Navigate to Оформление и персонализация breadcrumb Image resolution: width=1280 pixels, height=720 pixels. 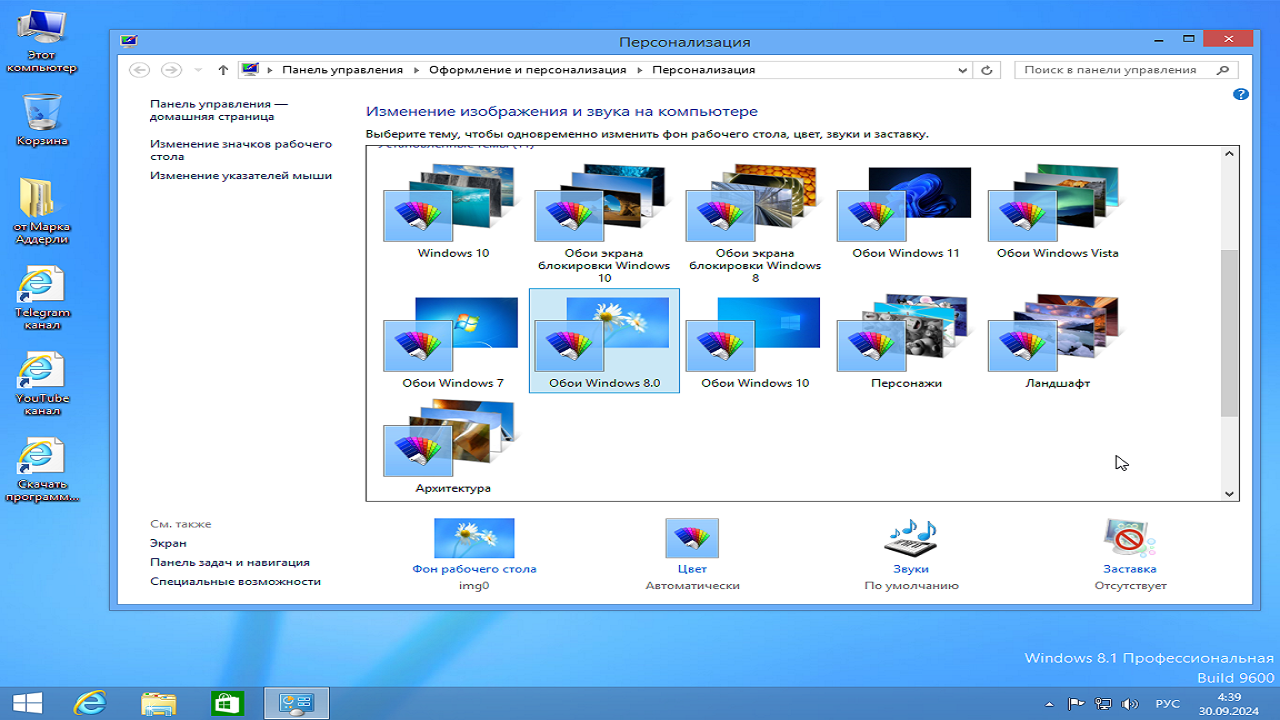(528, 70)
